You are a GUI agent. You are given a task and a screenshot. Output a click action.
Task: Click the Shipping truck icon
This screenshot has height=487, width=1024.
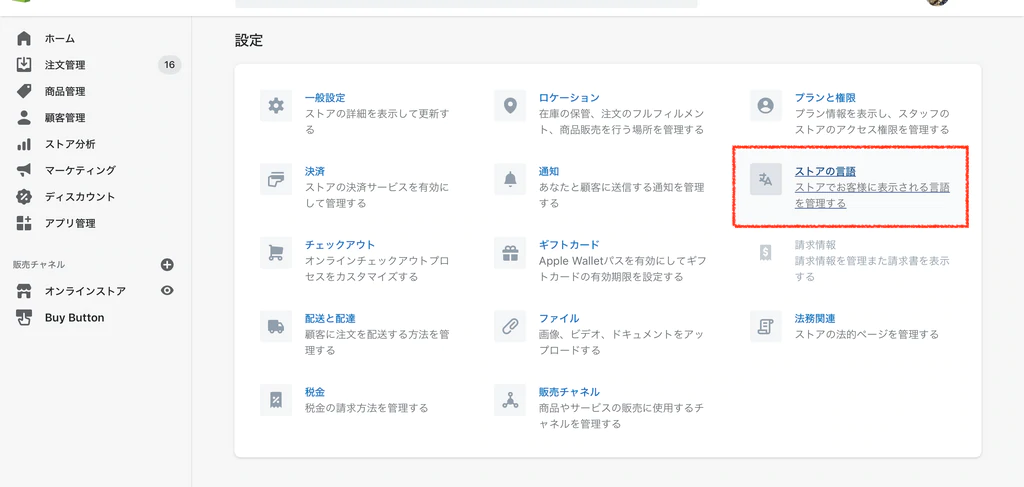coord(276,326)
